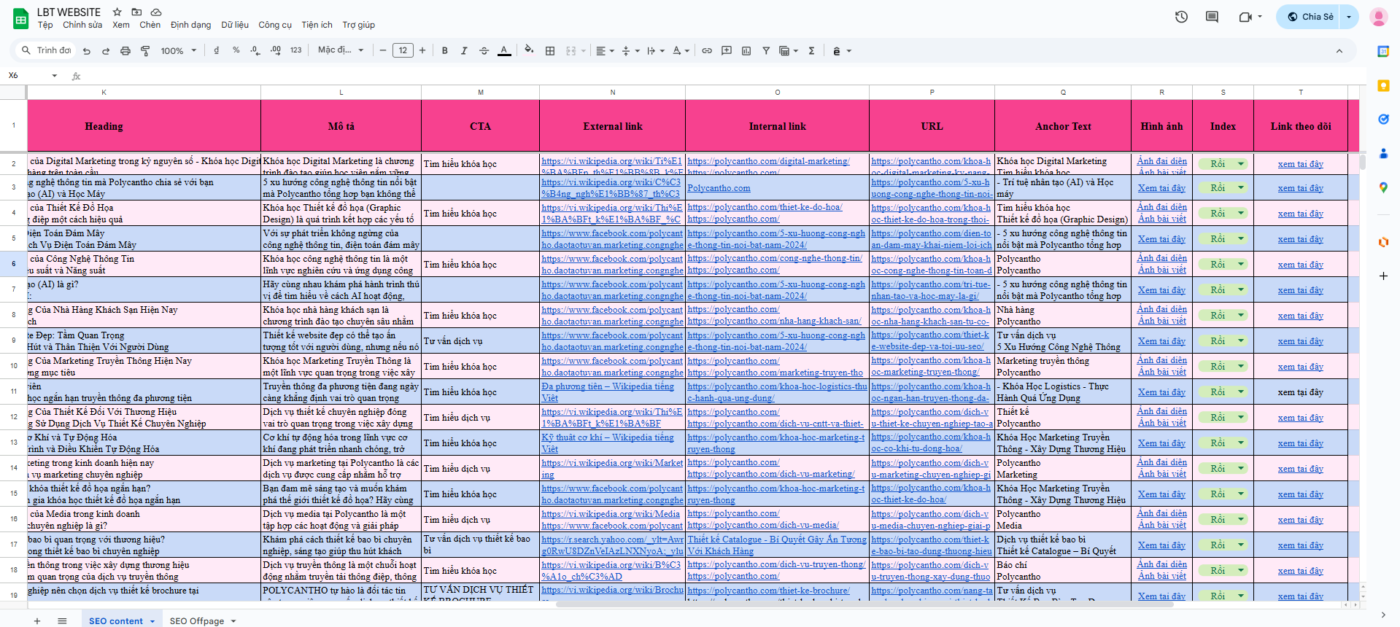Click the Trình đơn menu search box

[45, 50]
